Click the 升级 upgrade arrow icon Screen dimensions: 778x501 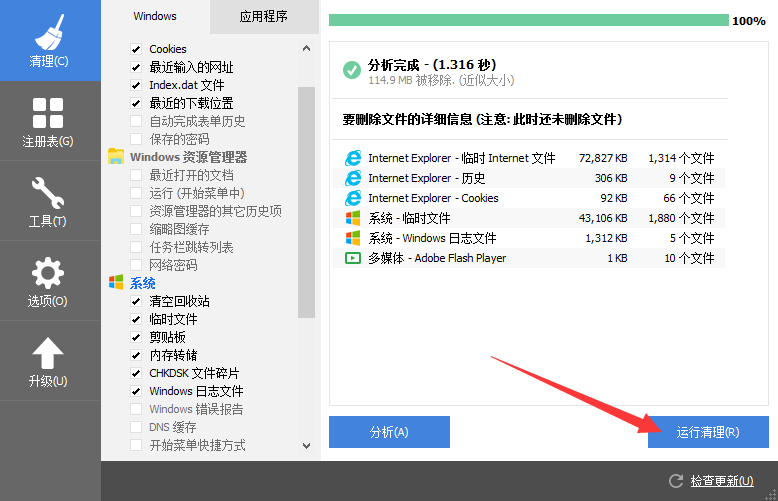coord(48,360)
